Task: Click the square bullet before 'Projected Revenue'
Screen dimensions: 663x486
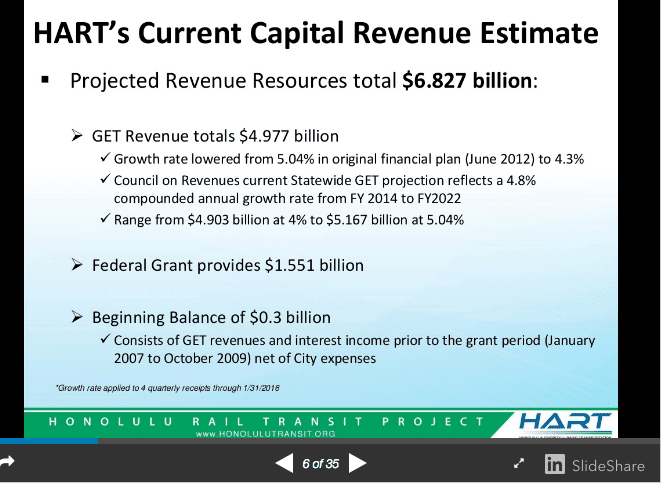Action: click(x=45, y=79)
